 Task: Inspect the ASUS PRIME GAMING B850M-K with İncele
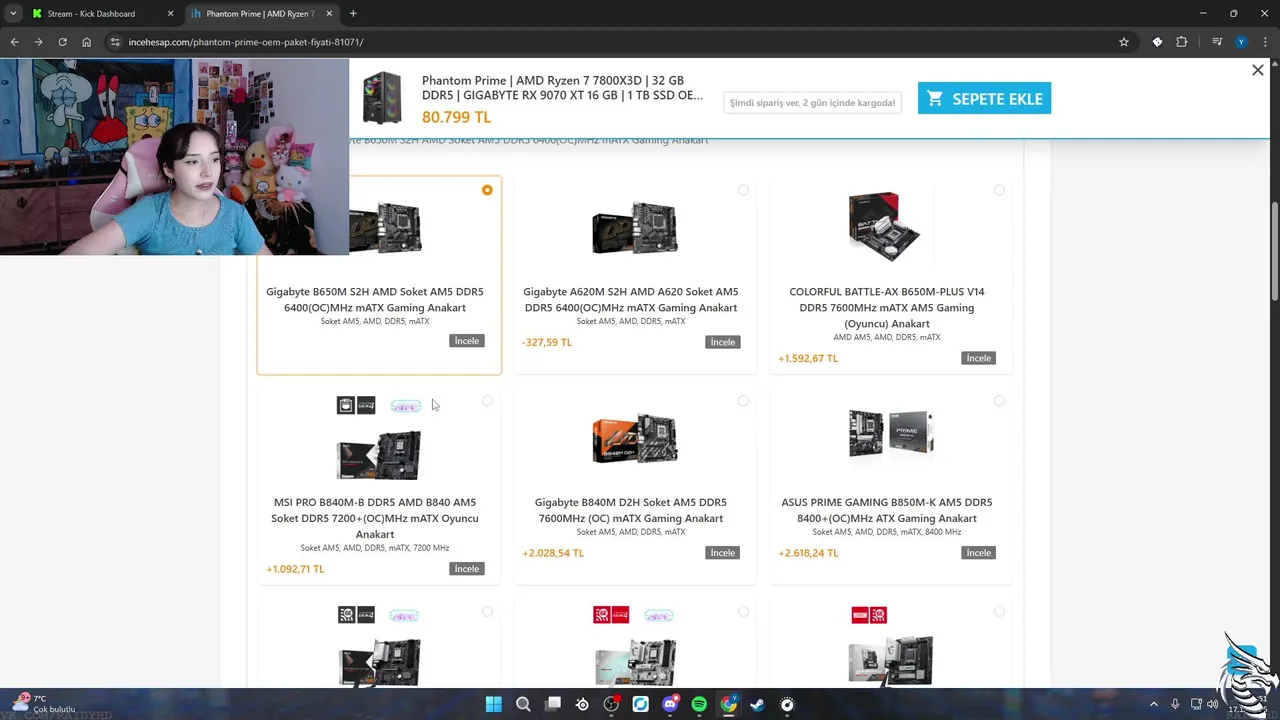(979, 553)
